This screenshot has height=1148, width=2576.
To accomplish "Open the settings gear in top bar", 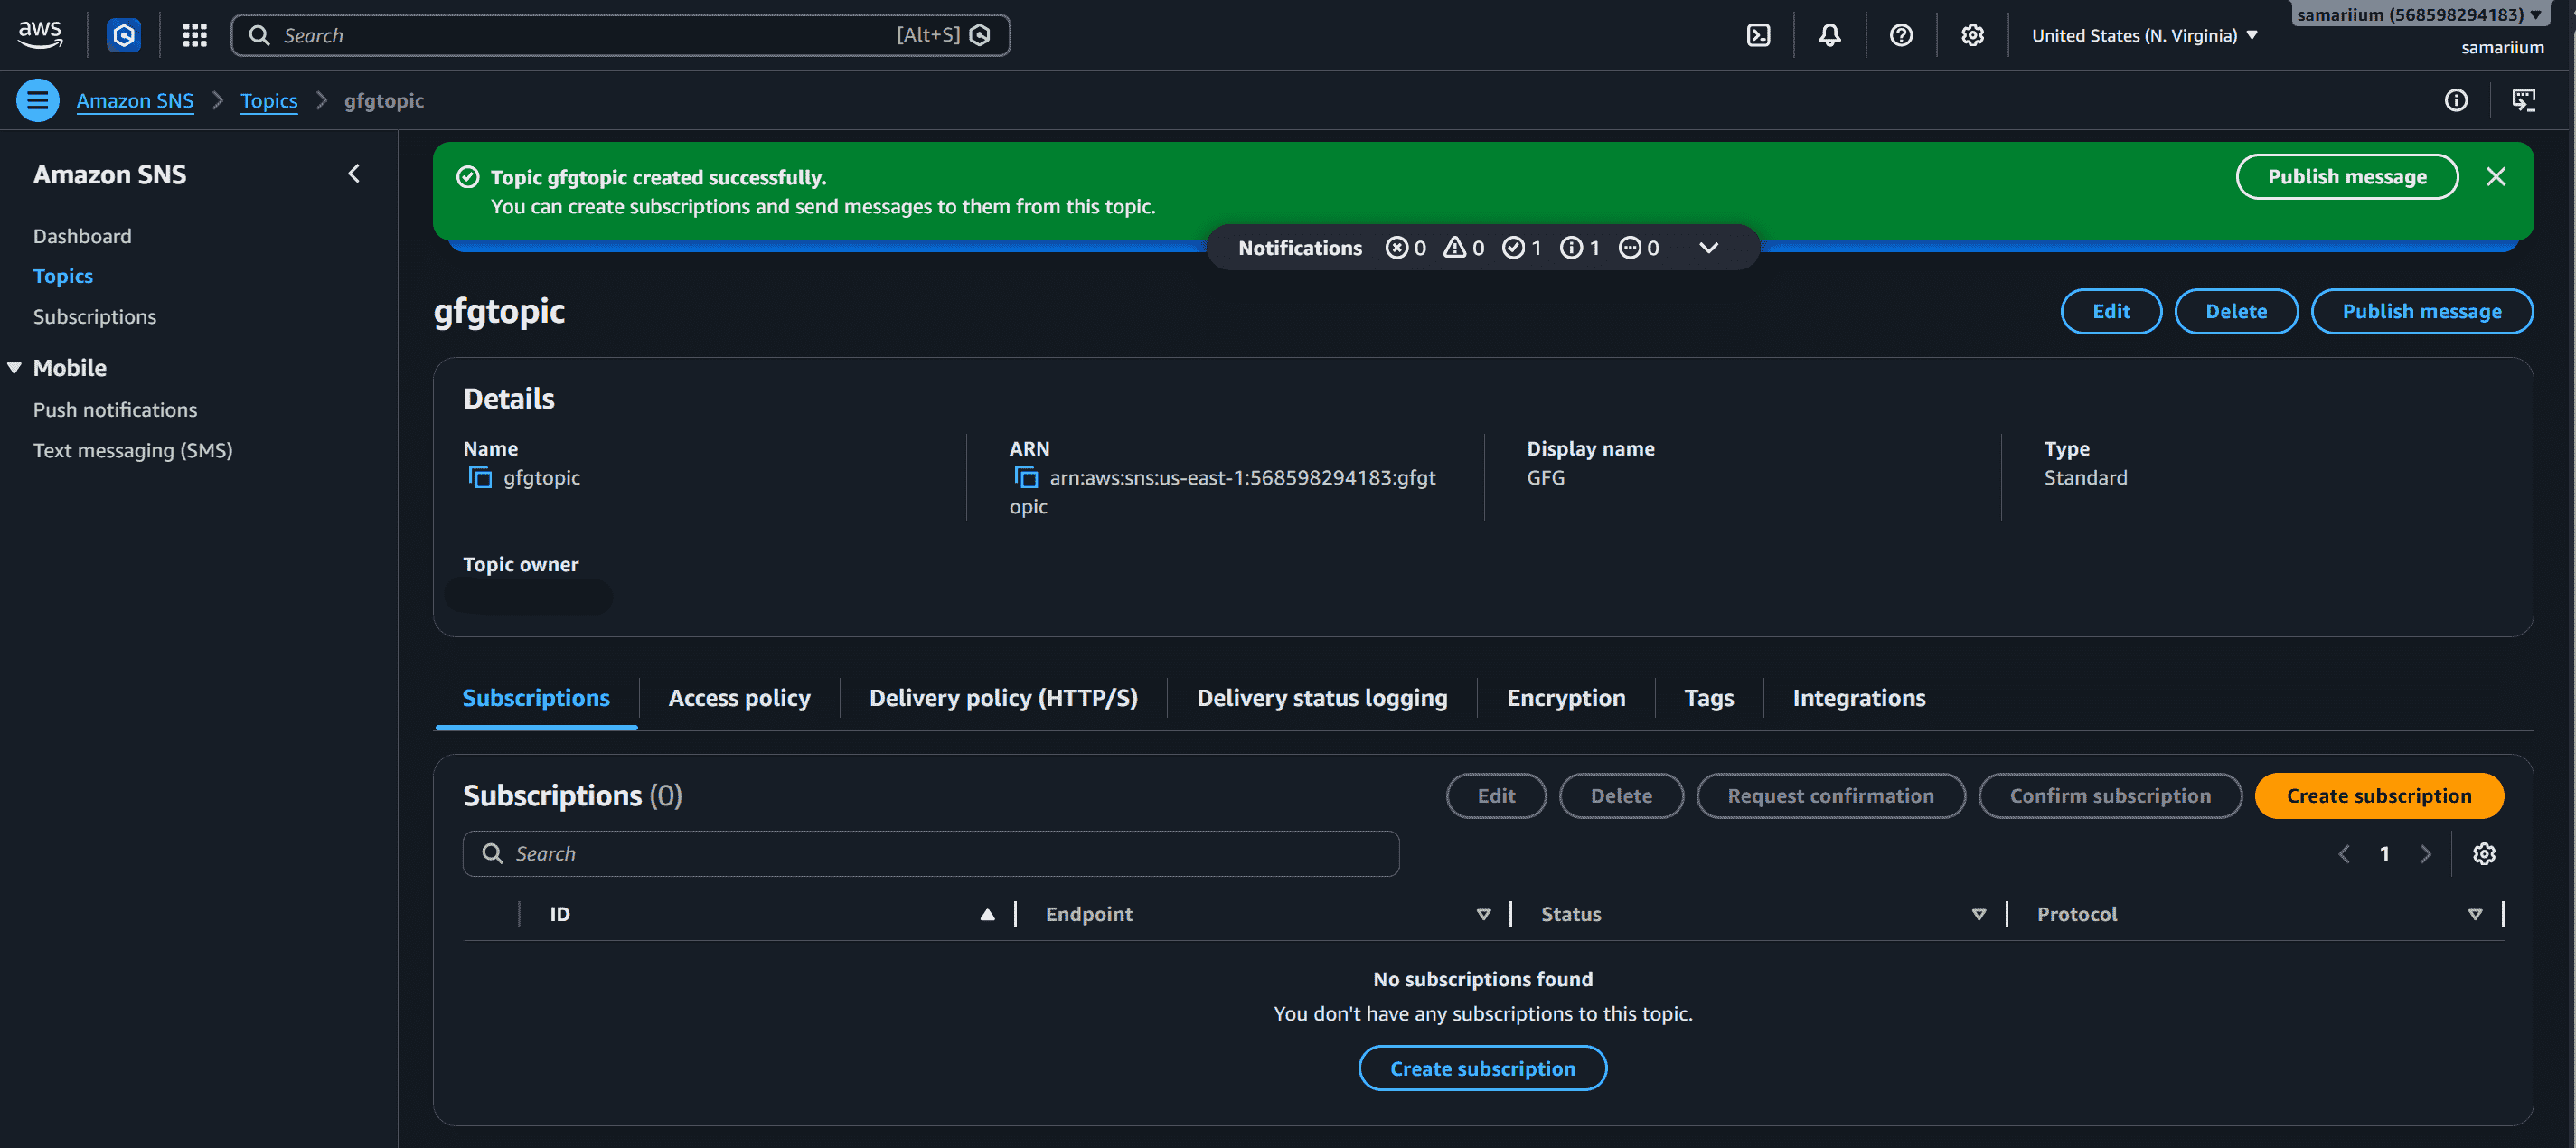I will (x=1972, y=35).
